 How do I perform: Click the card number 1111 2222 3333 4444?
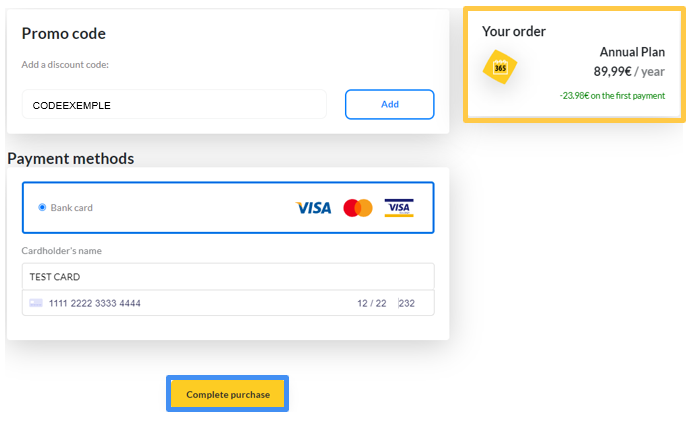click(x=94, y=303)
